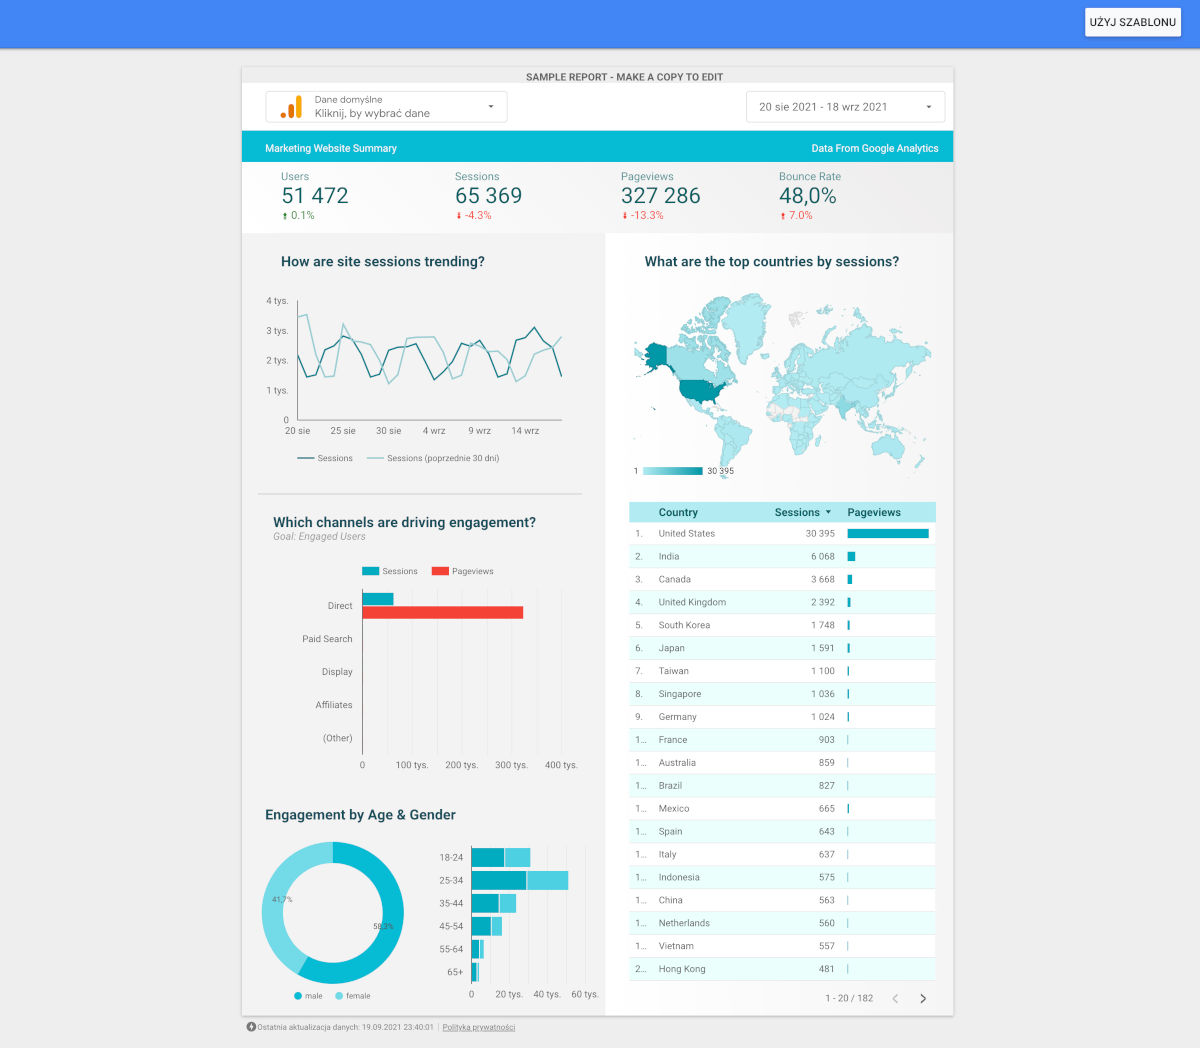Click the Bounce Rate value 48,0%
The width and height of the screenshot is (1200, 1048).
(808, 196)
